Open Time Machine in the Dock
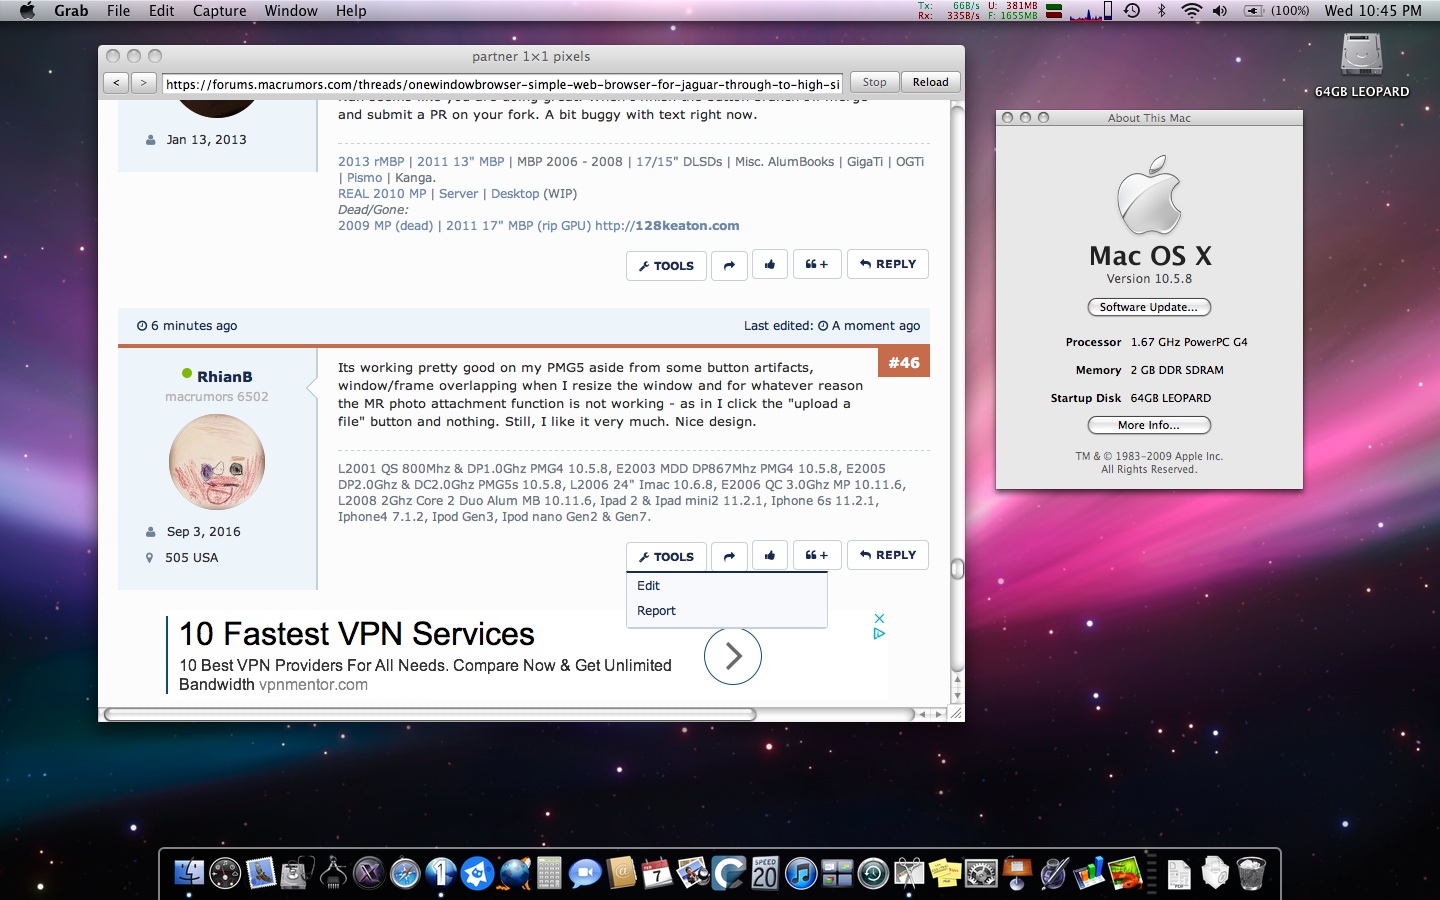Viewport: 1440px width, 900px height. [x=873, y=873]
